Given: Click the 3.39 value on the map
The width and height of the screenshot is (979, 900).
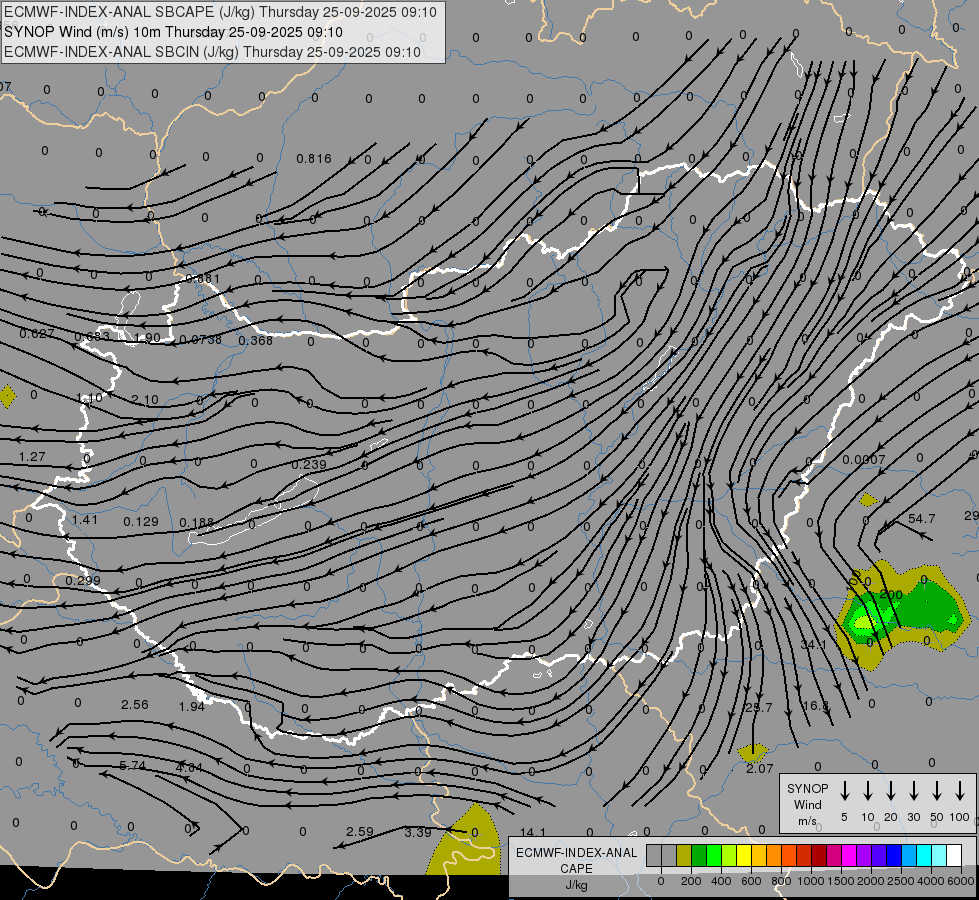Looking at the screenshot, I should 418,833.
